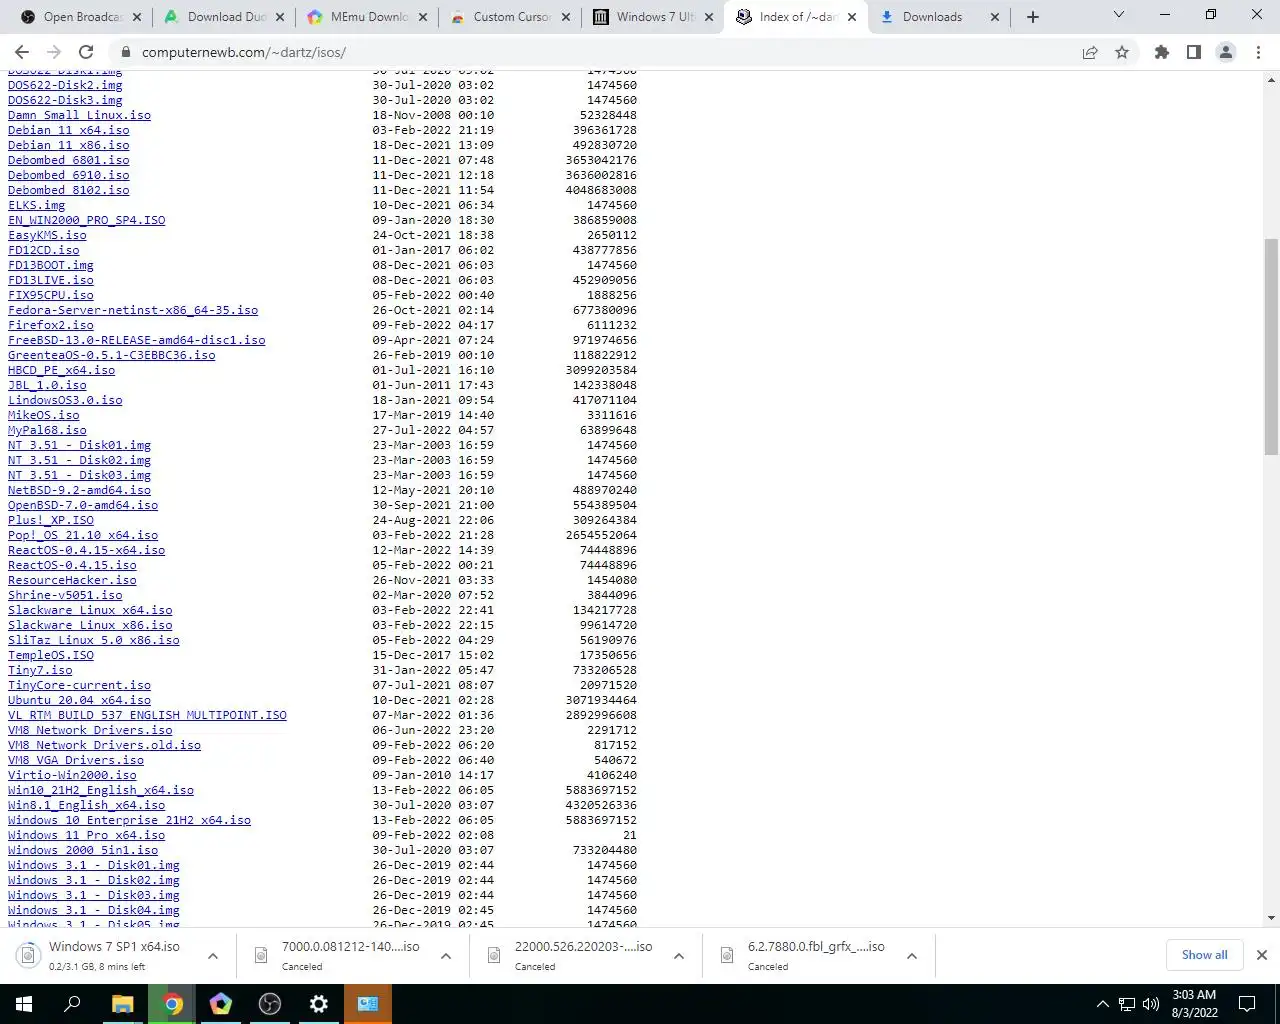Open the browser side panel
1280x1024 pixels.
(x=1194, y=52)
